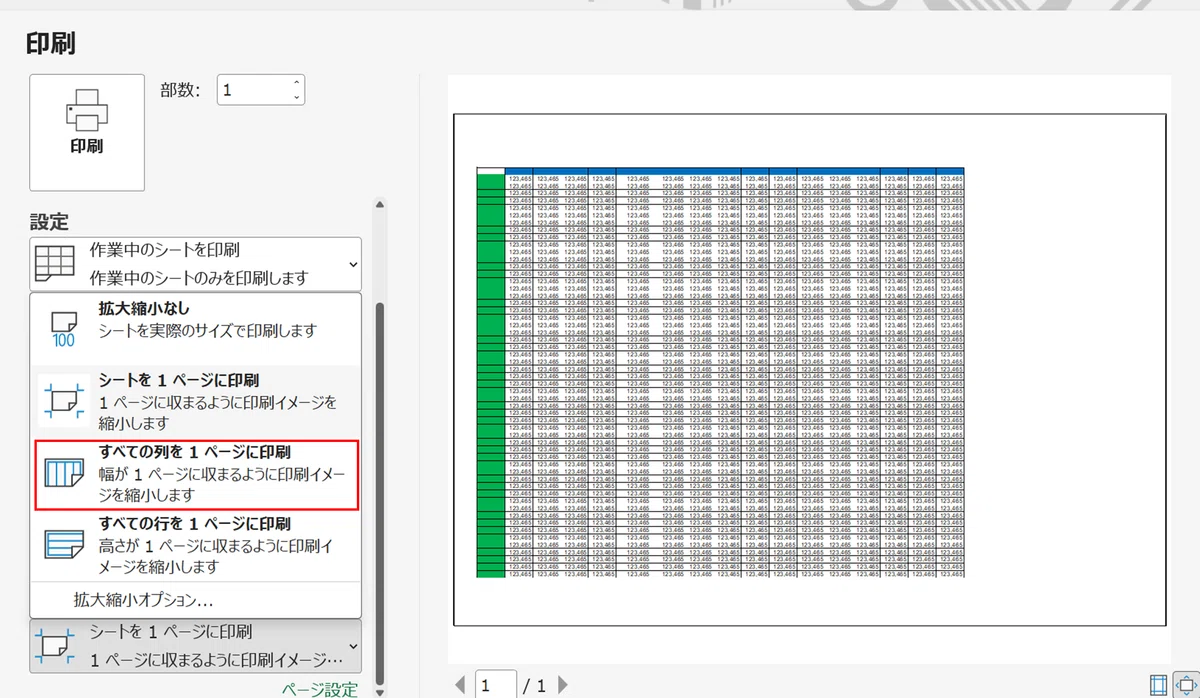Open 拡大縮小オプション... entry

(196, 600)
